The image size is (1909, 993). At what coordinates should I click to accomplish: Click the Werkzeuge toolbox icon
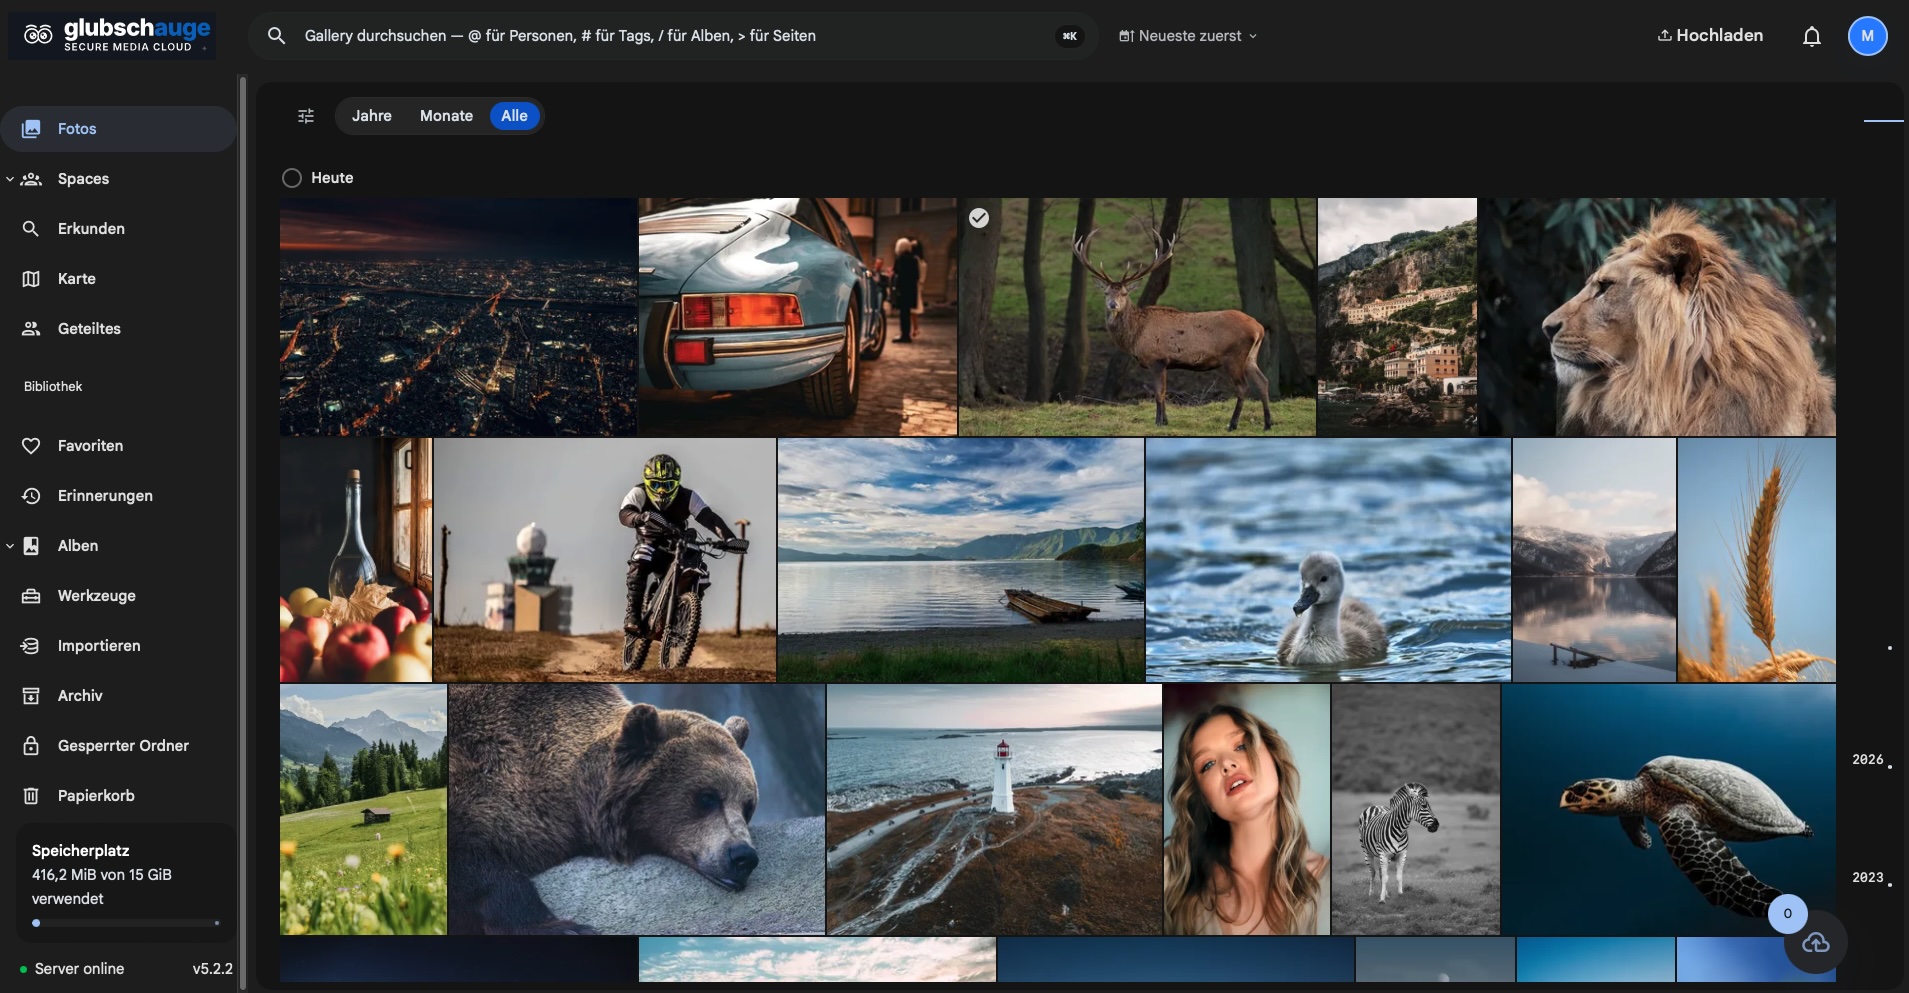31,596
